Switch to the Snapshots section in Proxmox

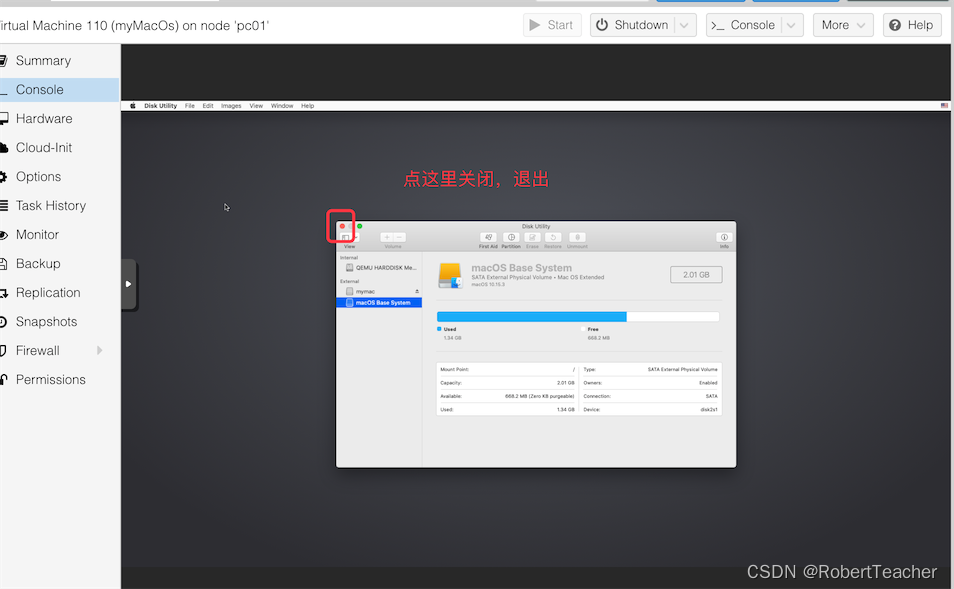coord(48,321)
